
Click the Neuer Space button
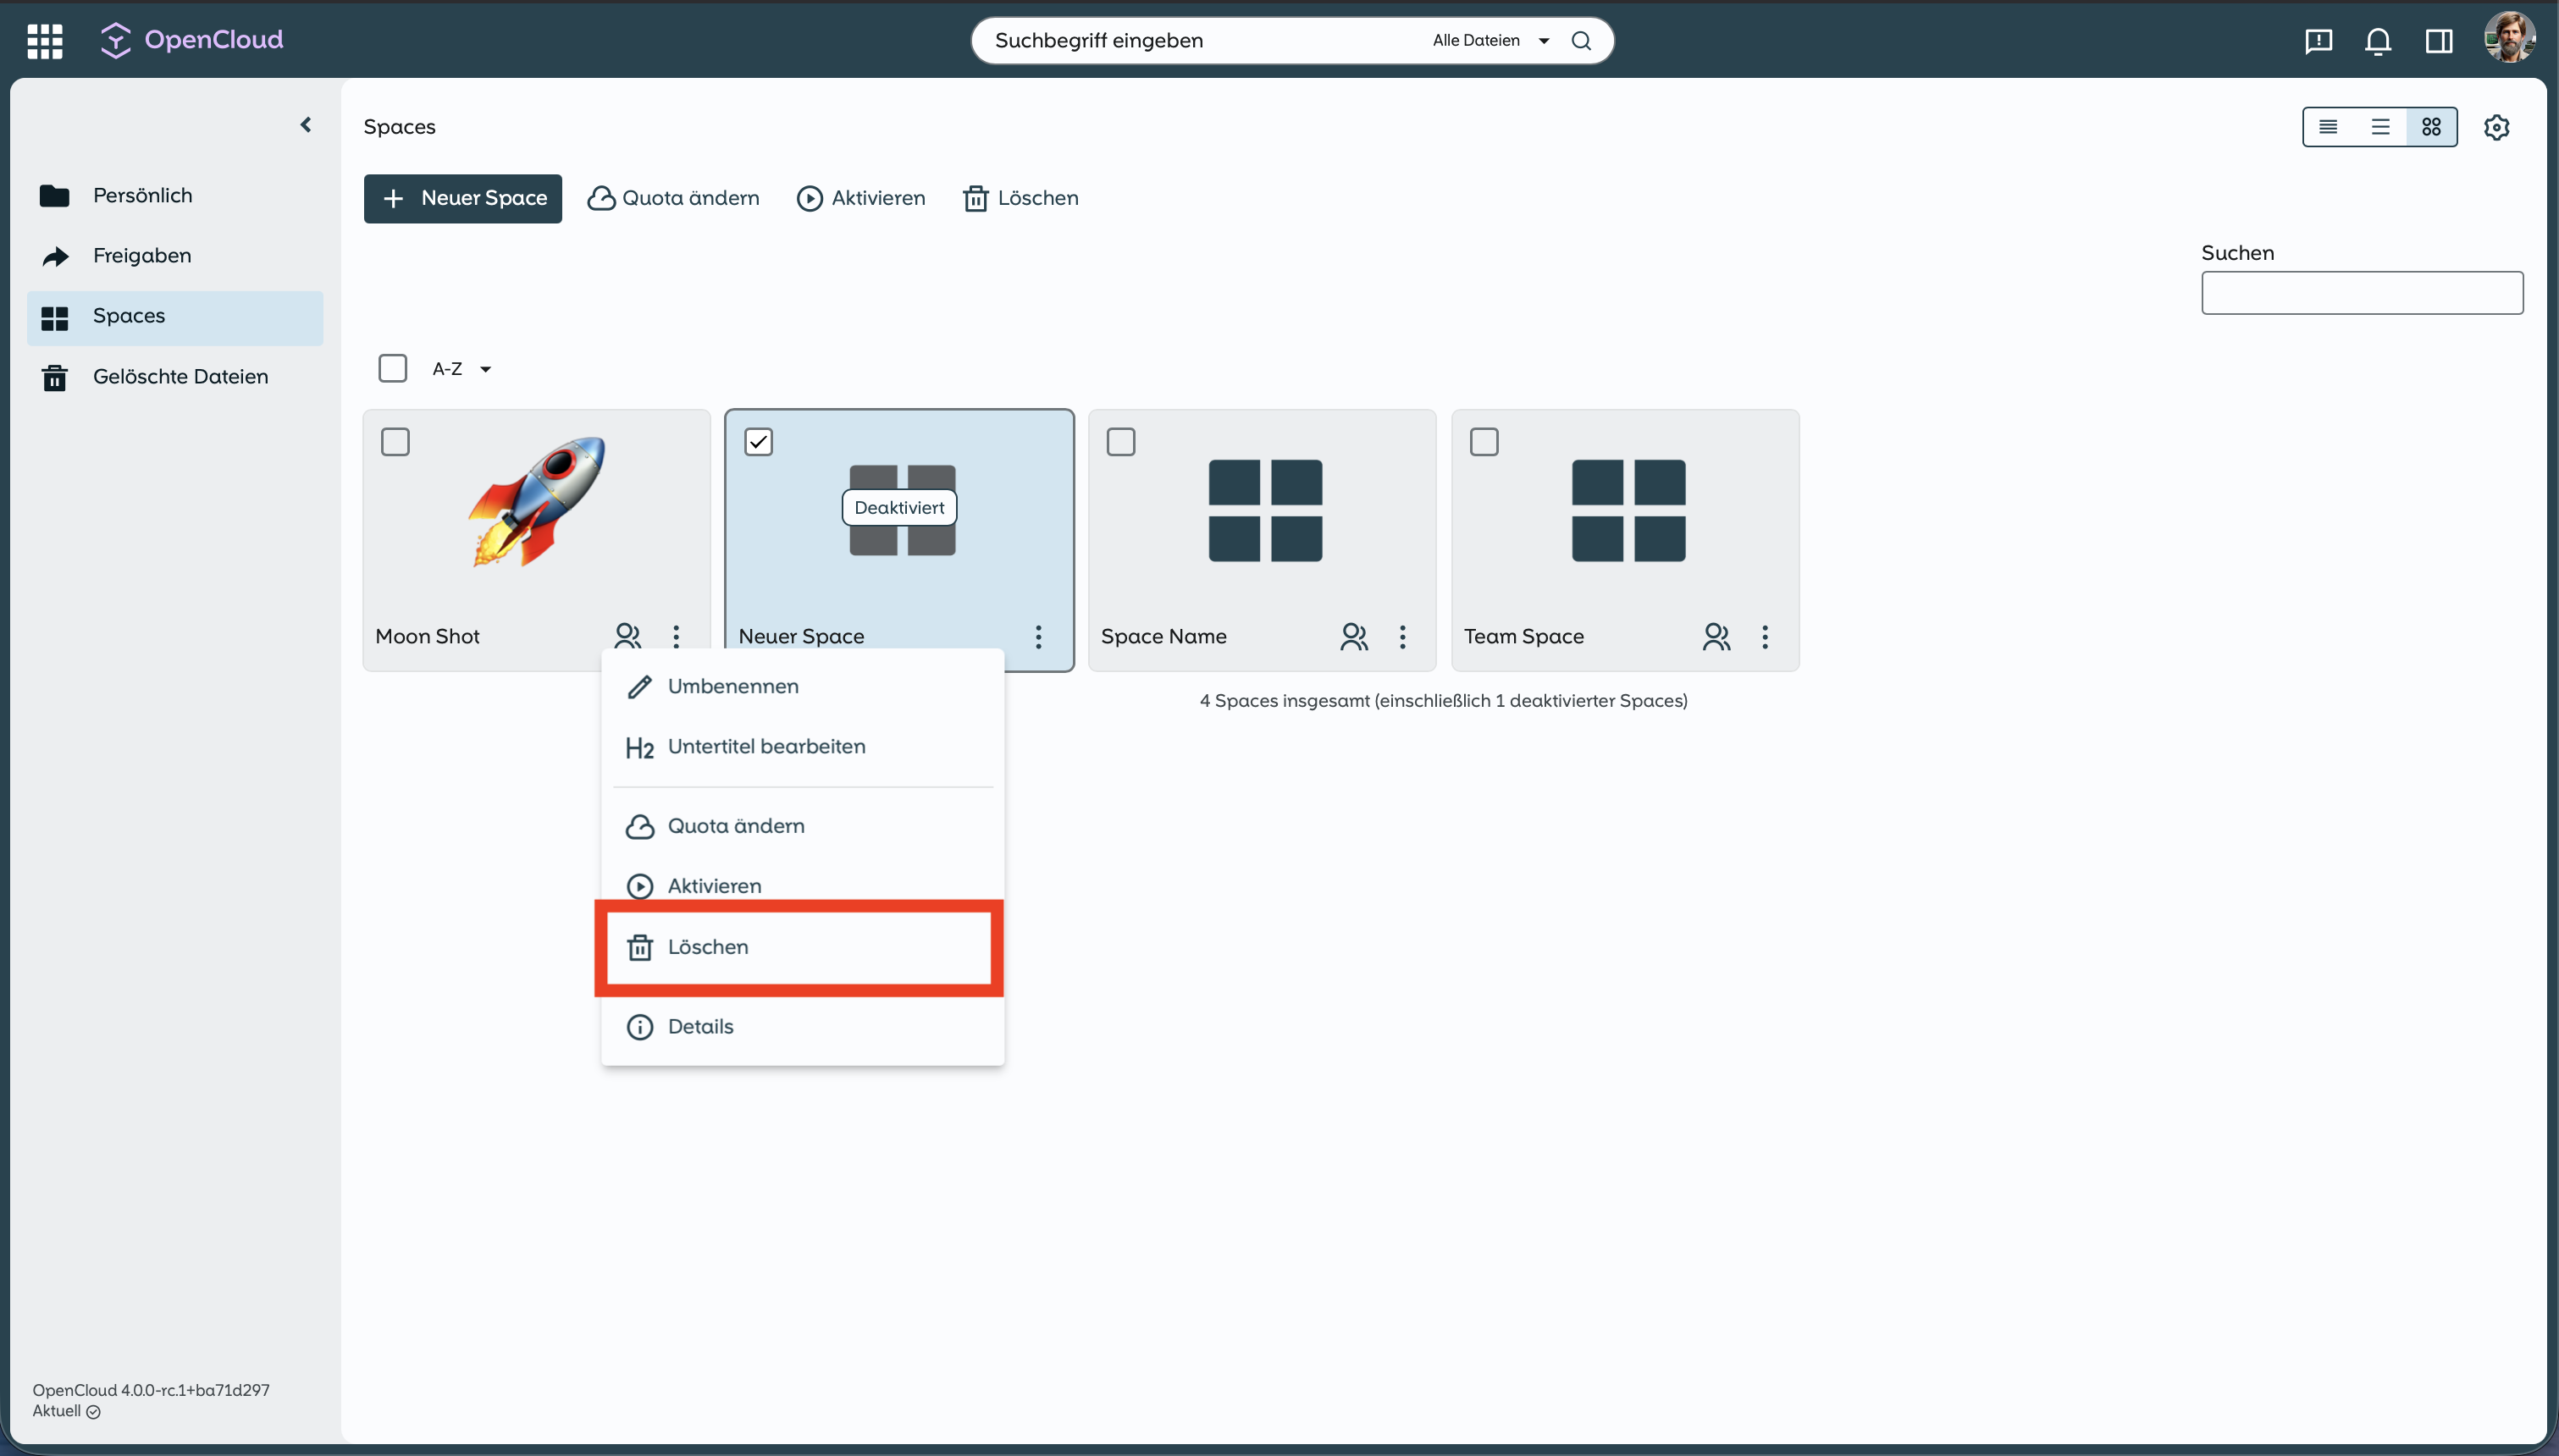463,198
